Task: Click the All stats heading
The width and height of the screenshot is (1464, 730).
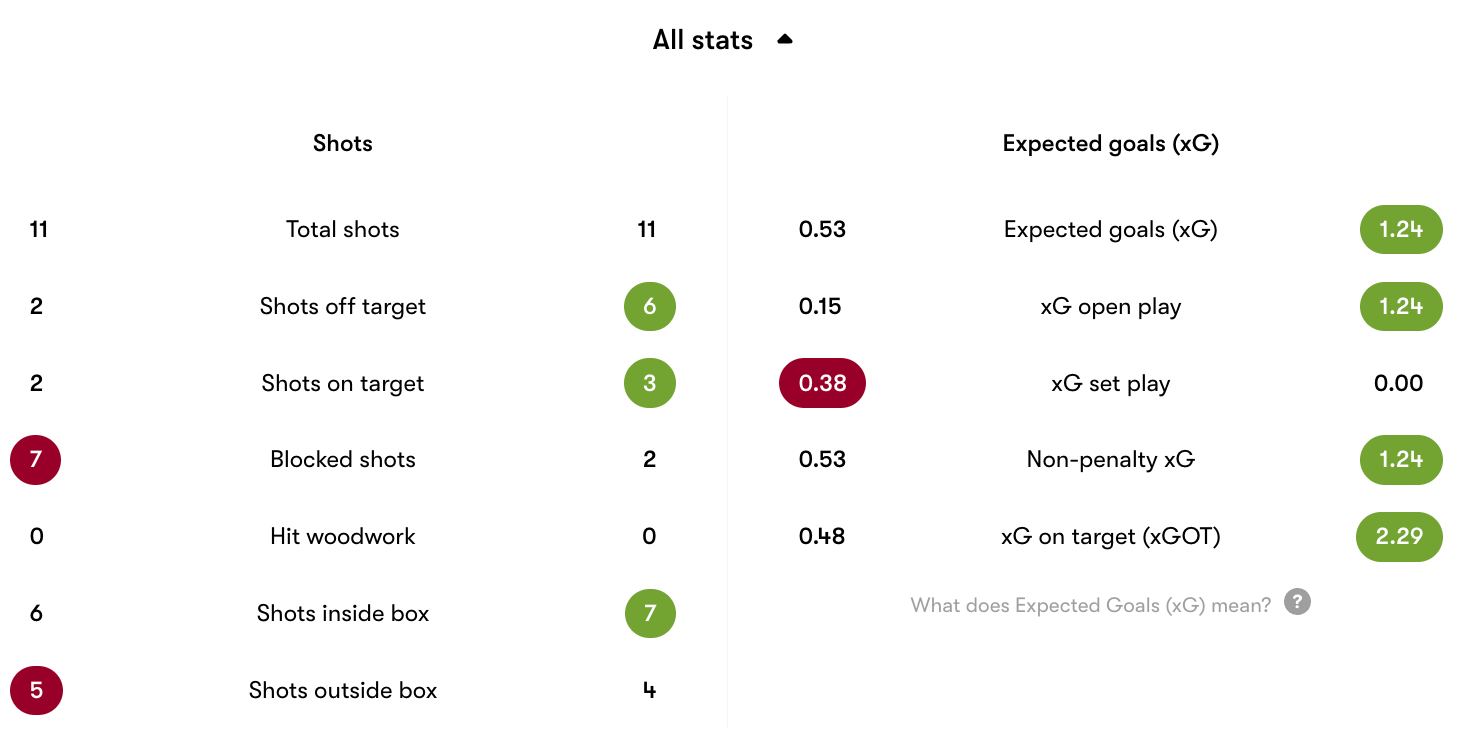Action: [x=702, y=40]
